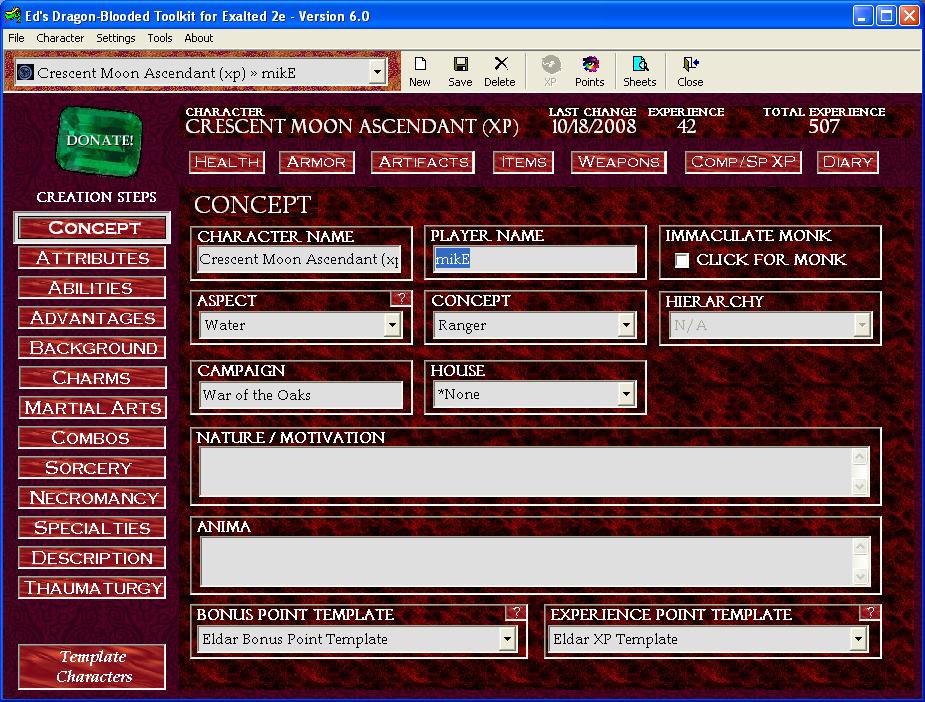Click the Anima scrollbar down arrow
925x702 pixels.
pyautogui.click(x=860, y=576)
